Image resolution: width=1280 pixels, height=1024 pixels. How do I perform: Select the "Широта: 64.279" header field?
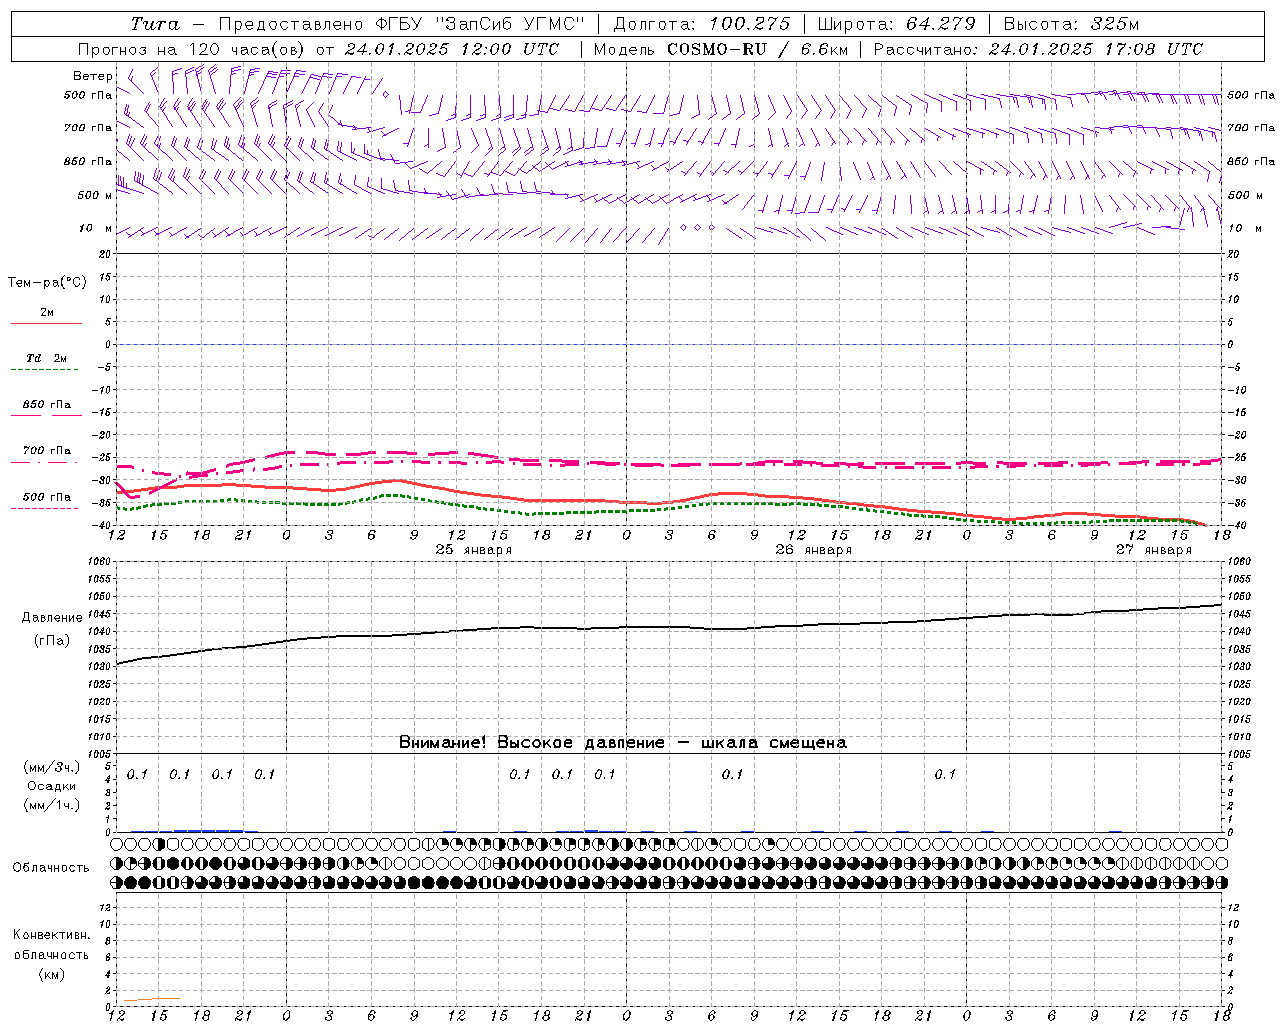pyautogui.click(x=897, y=24)
